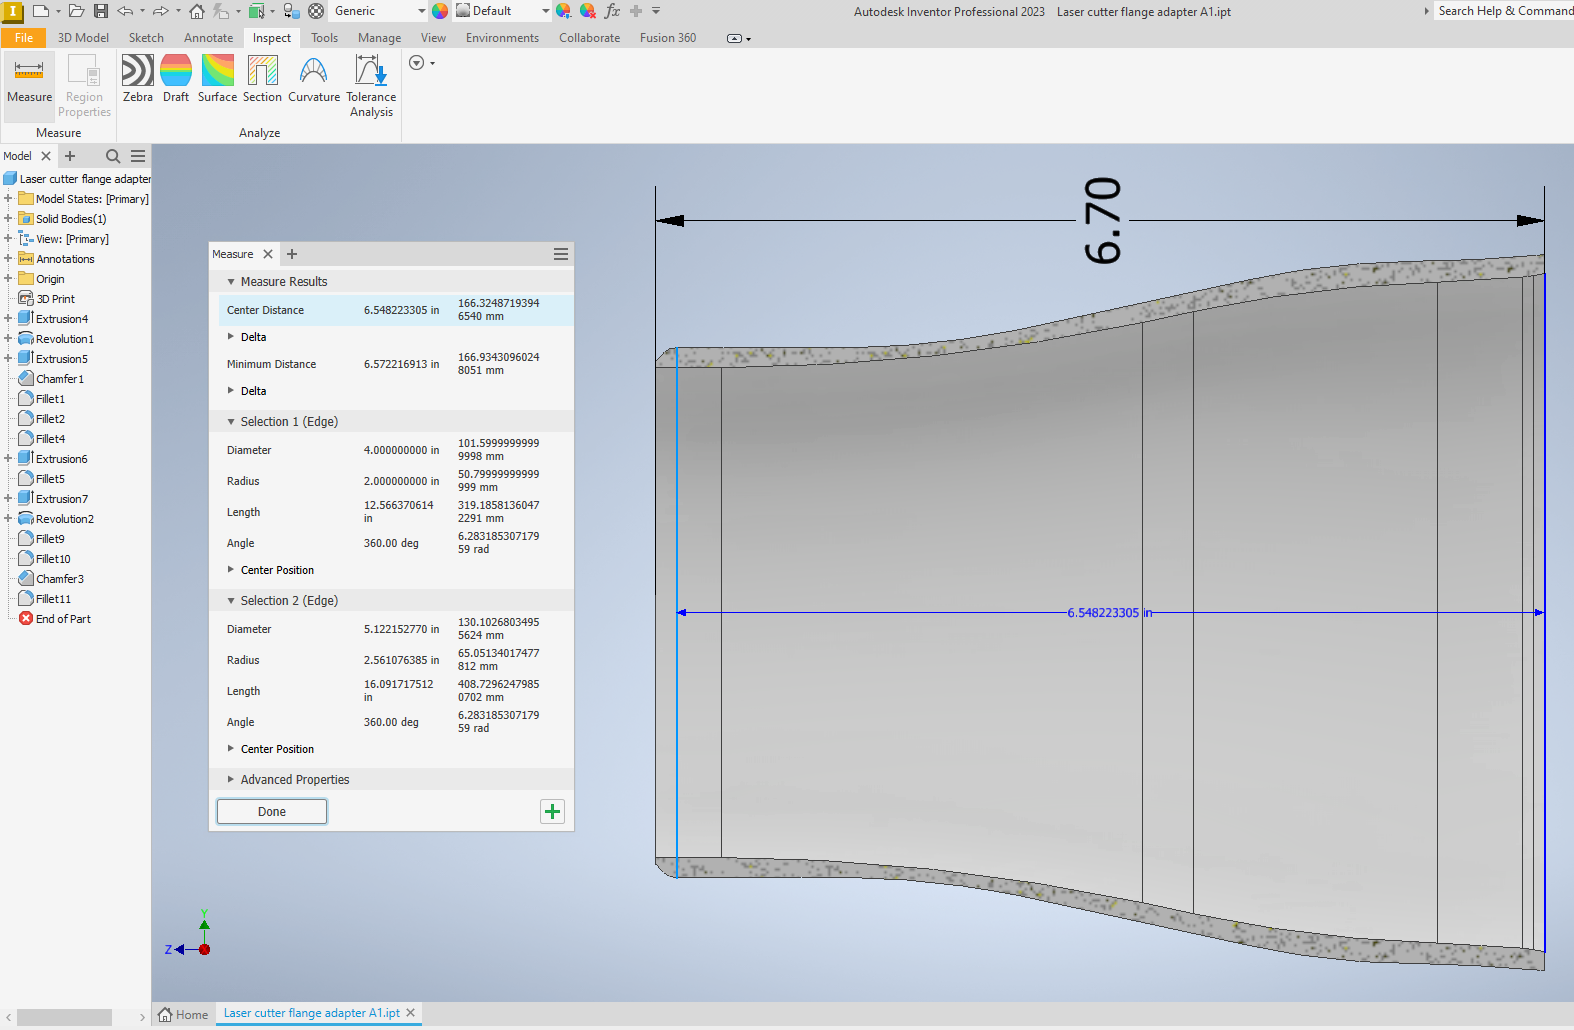The image size is (1574, 1030).
Task: Redo the last undone action
Action: (x=160, y=11)
